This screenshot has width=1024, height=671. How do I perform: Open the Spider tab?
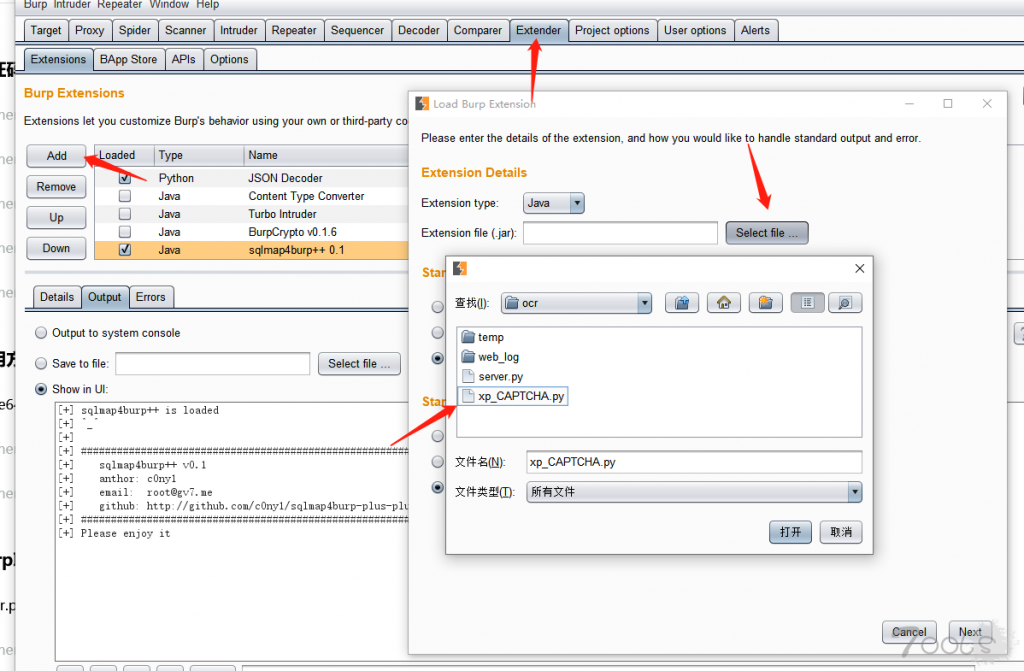click(135, 30)
